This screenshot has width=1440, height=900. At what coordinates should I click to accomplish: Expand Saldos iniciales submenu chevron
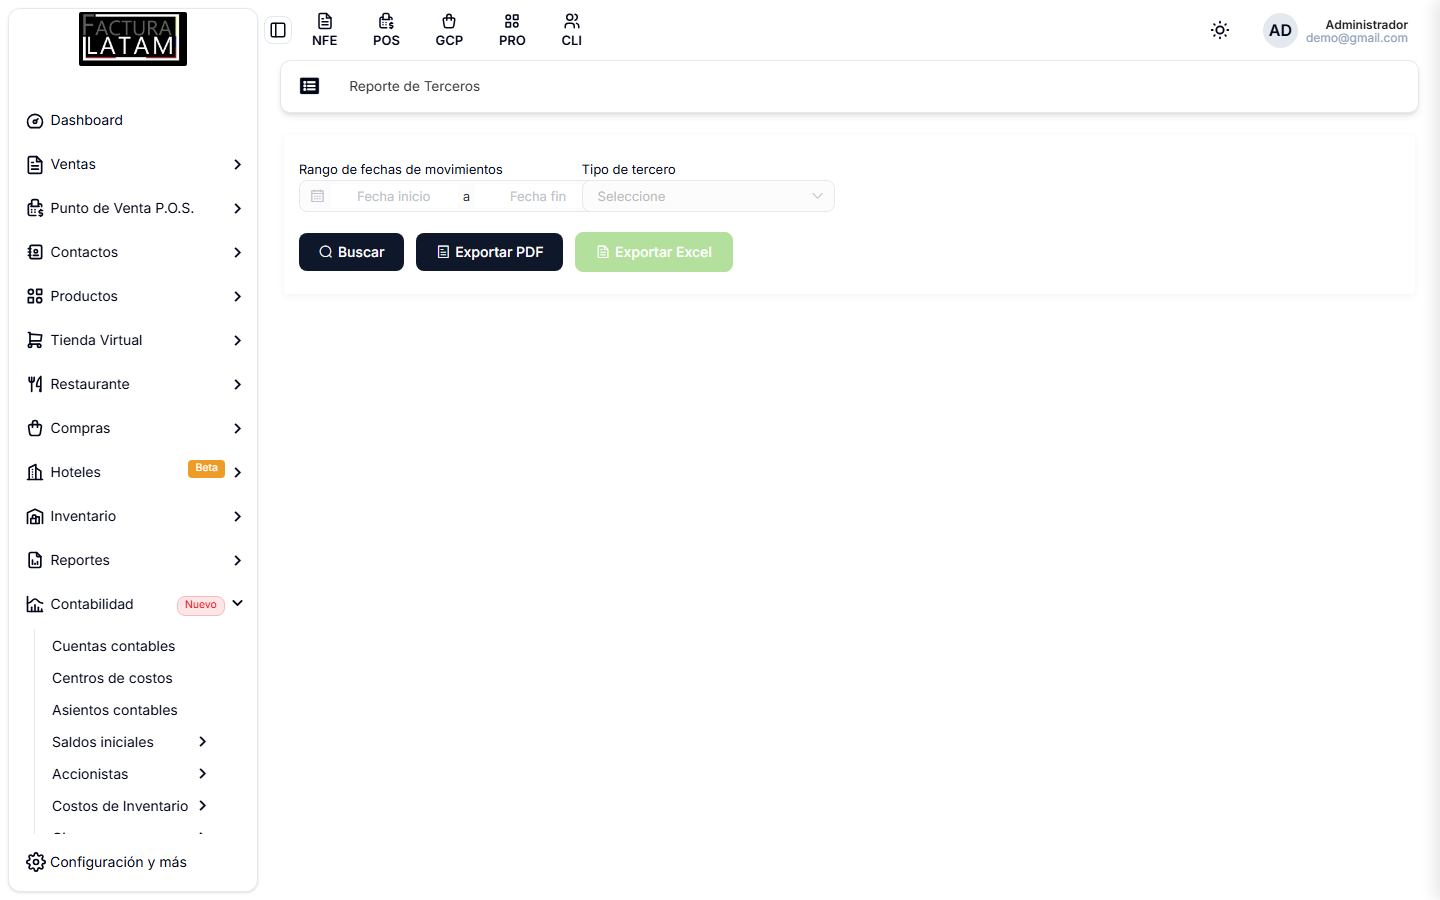point(203,742)
